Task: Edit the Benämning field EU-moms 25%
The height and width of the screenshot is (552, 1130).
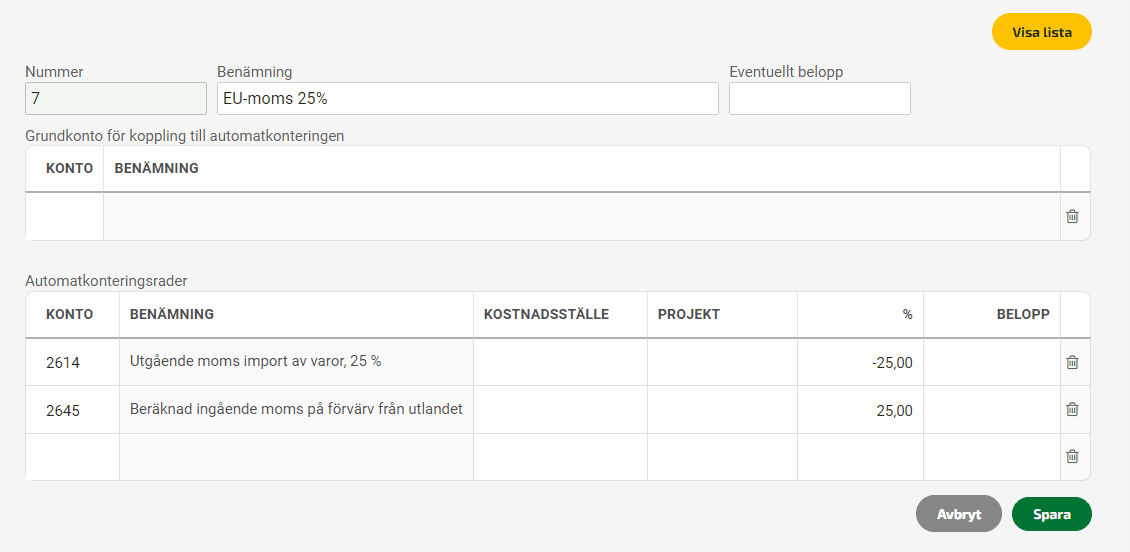Action: click(468, 99)
